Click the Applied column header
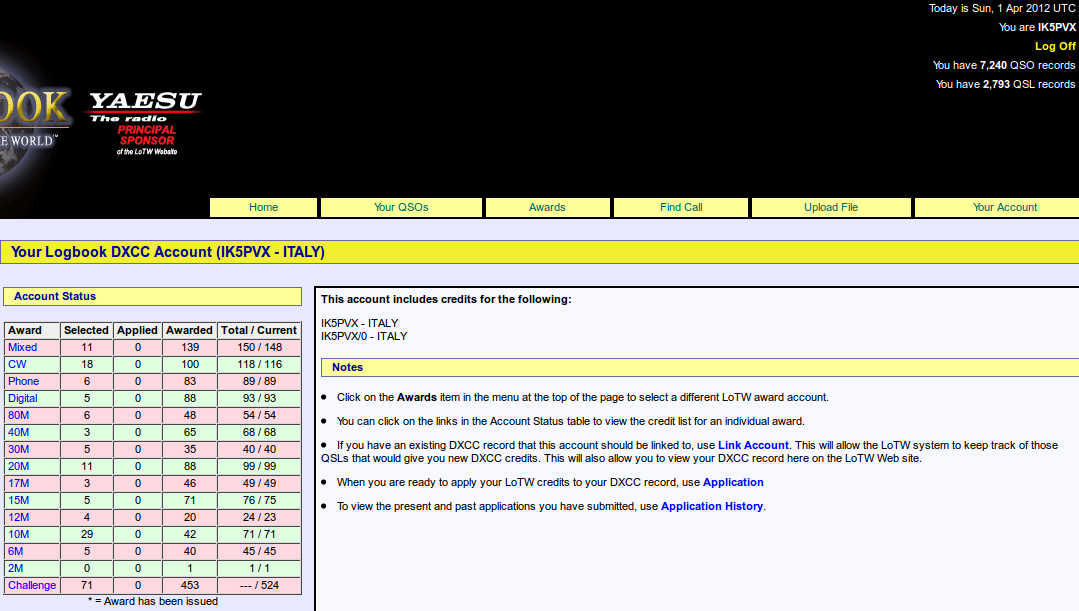The width and height of the screenshot is (1079, 611). [138, 330]
